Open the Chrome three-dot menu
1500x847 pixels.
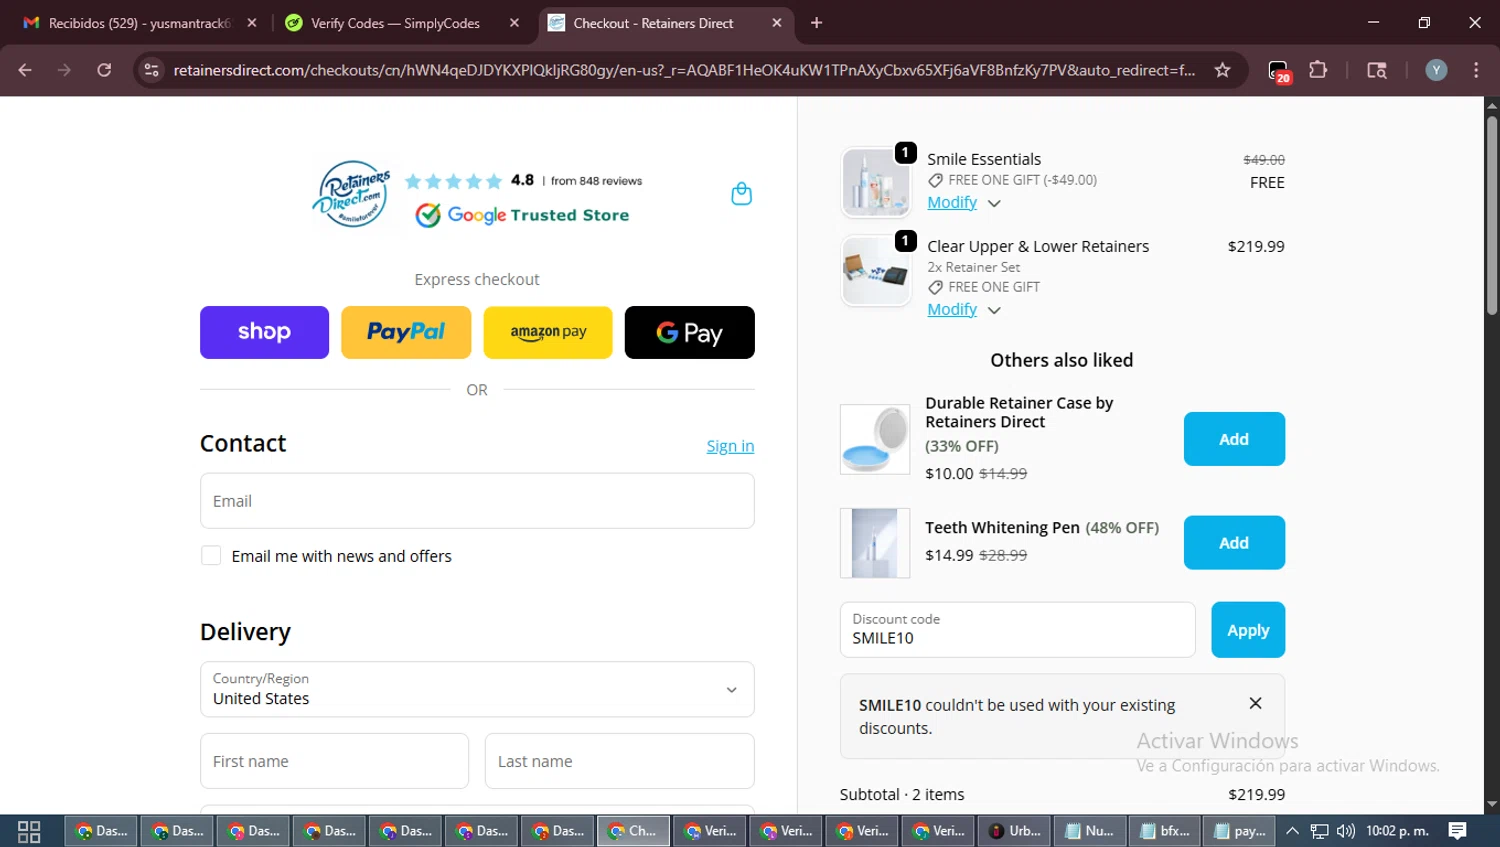tap(1476, 70)
